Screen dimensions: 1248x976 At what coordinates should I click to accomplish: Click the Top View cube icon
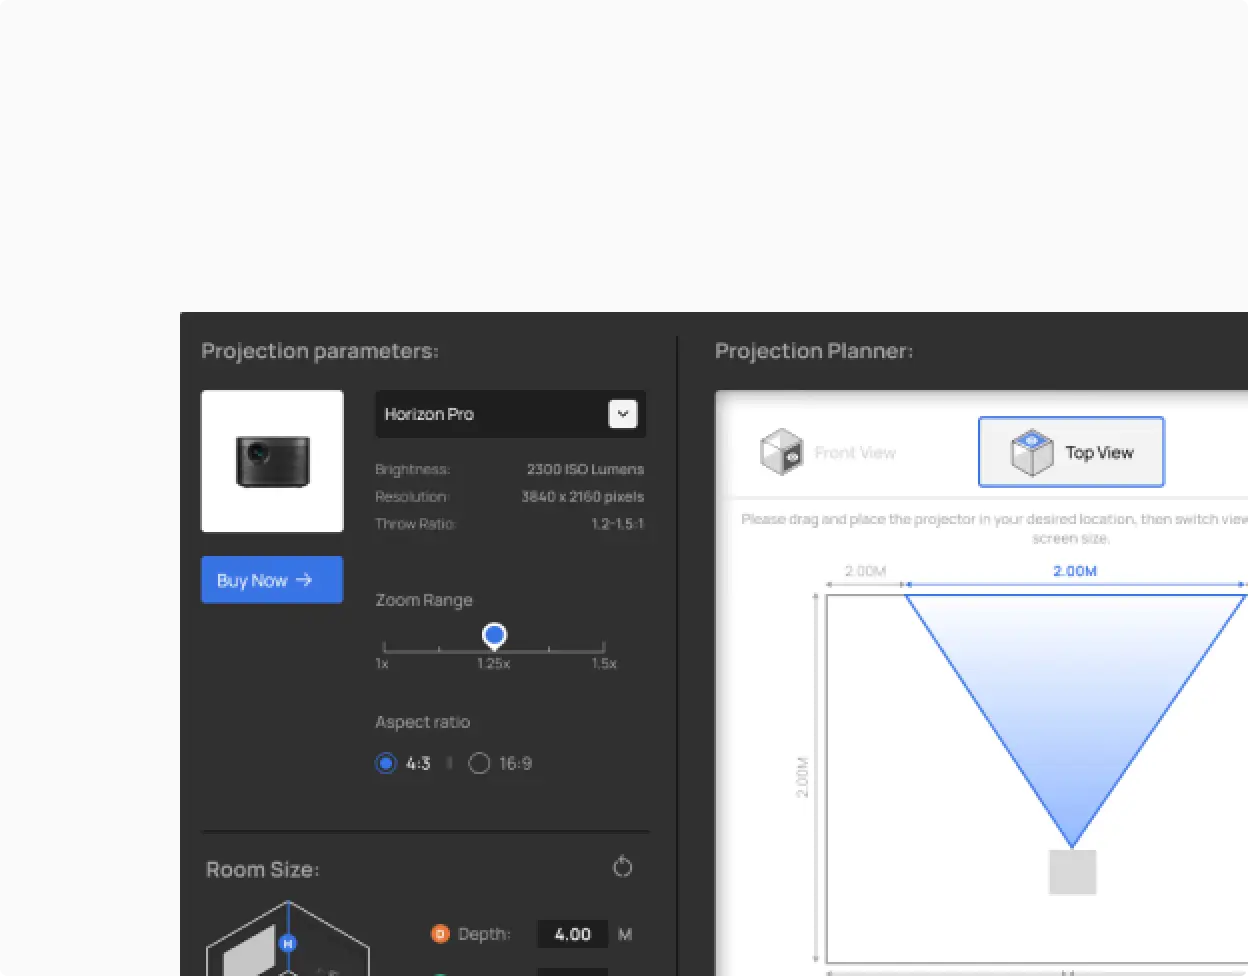click(x=1031, y=453)
